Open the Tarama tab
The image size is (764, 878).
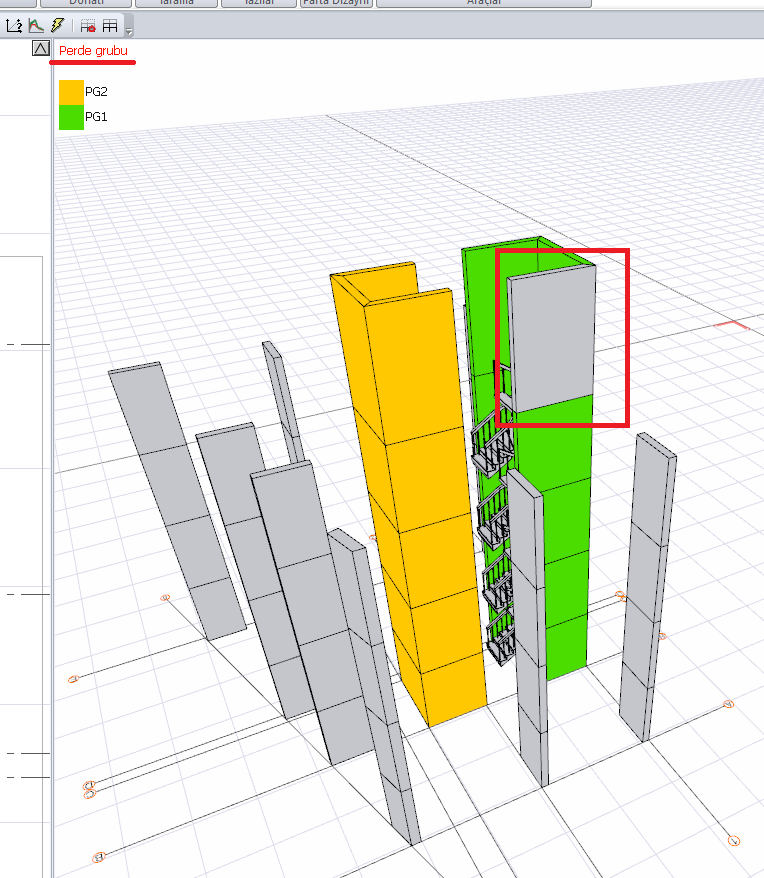(176, 3)
